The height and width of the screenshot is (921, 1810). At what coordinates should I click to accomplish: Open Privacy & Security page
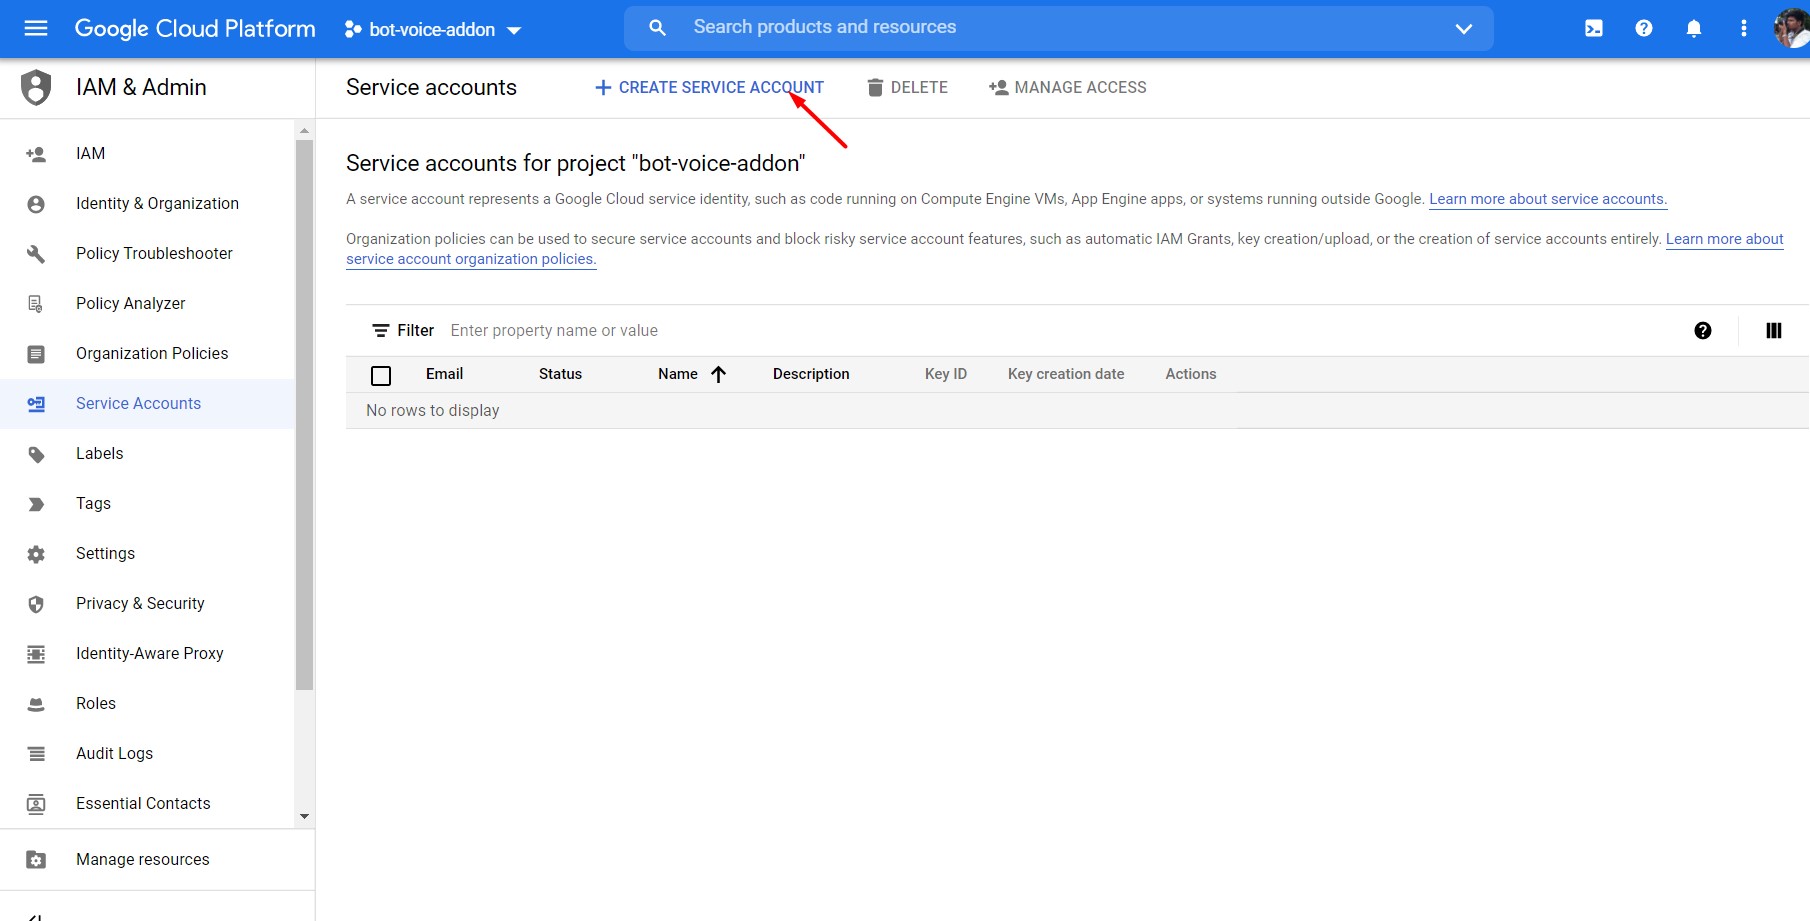[x=140, y=604]
